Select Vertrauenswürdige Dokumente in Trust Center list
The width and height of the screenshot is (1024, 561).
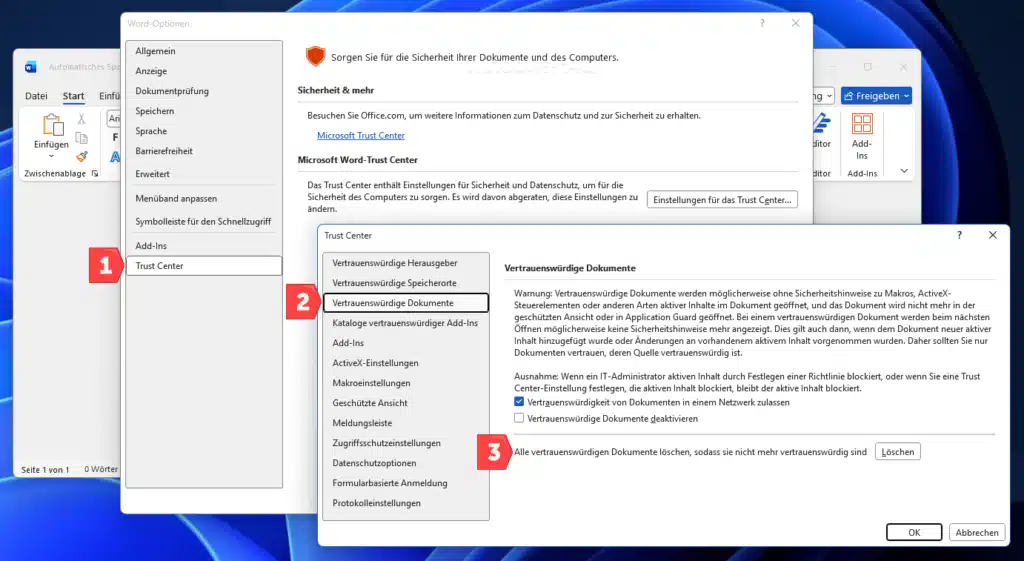406,303
